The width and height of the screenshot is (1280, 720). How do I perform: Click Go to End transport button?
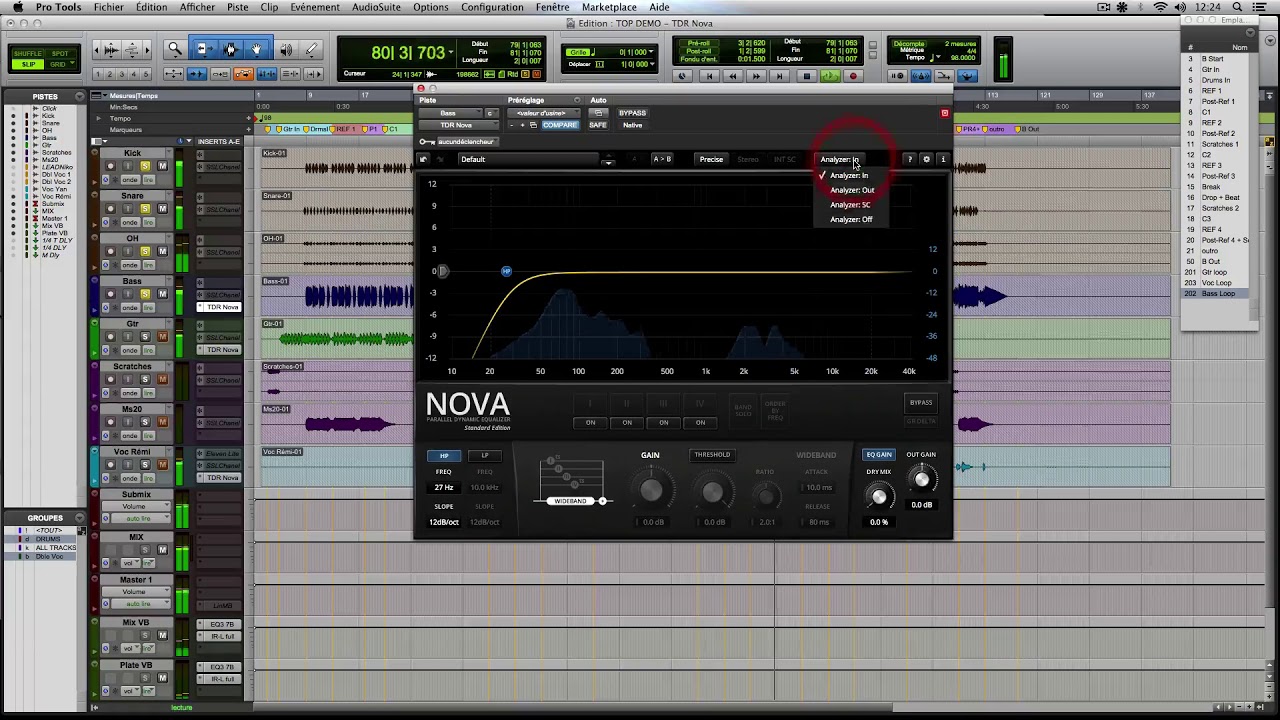(781, 76)
